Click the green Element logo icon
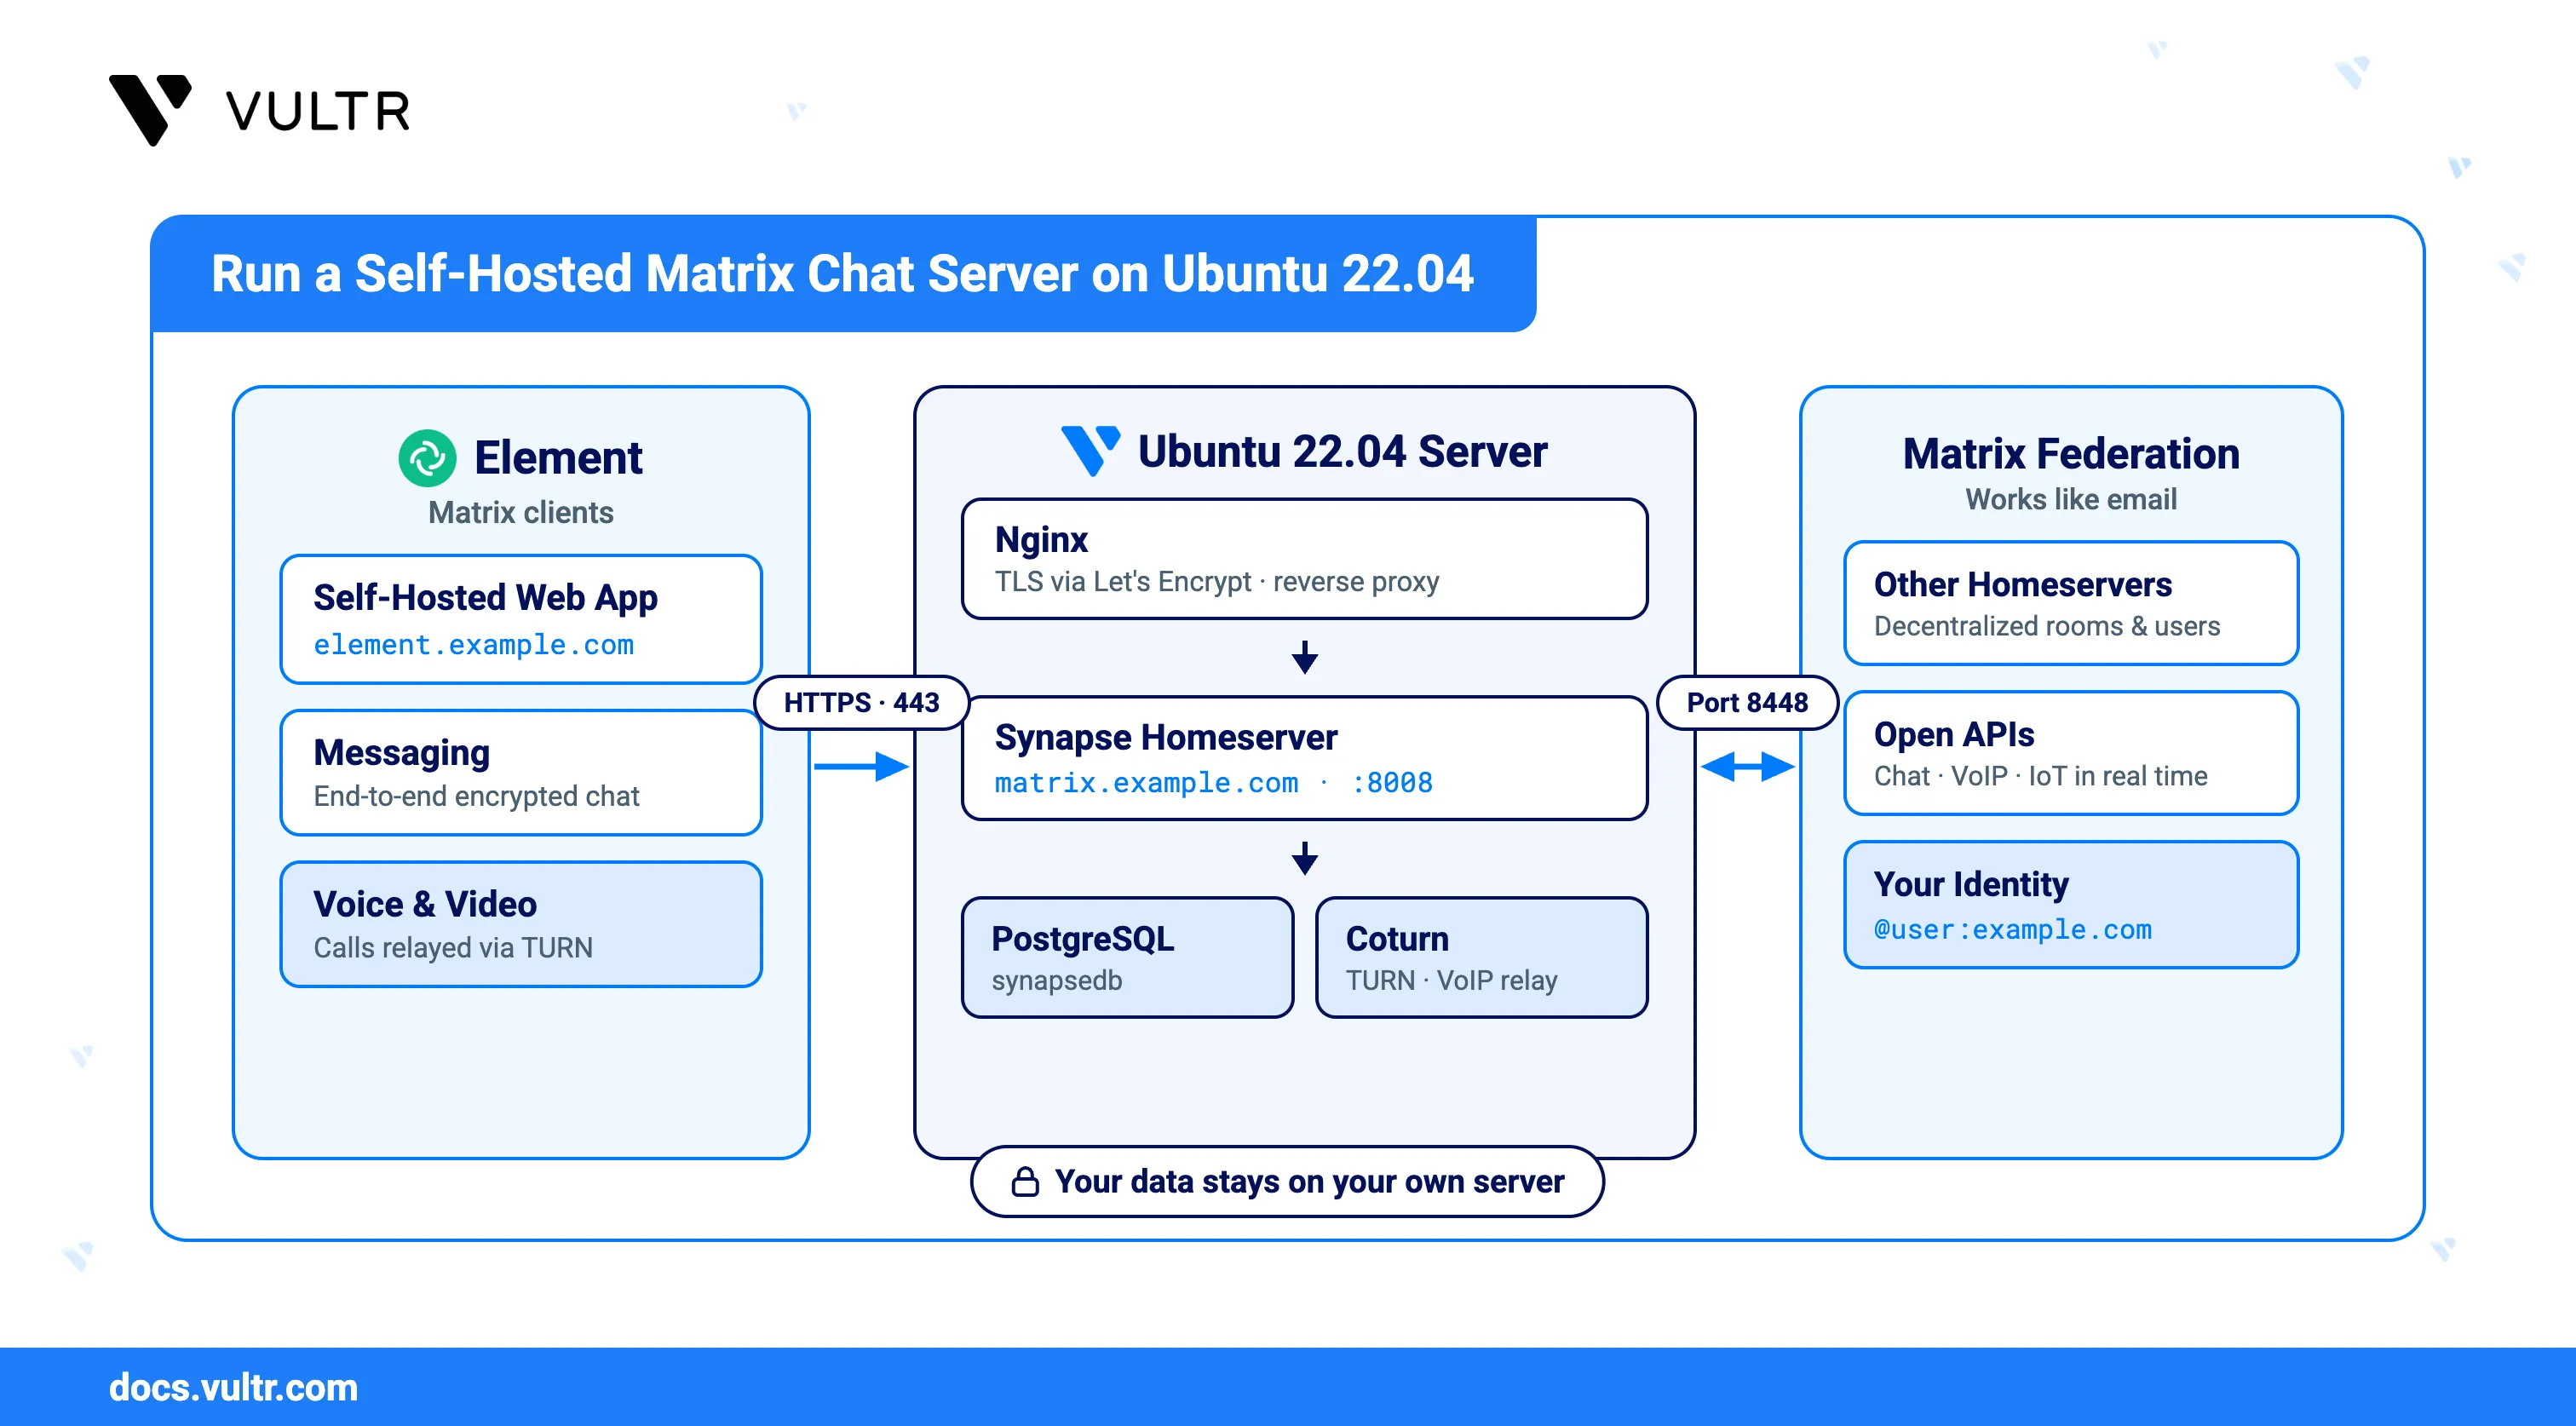 click(x=427, y=458)
